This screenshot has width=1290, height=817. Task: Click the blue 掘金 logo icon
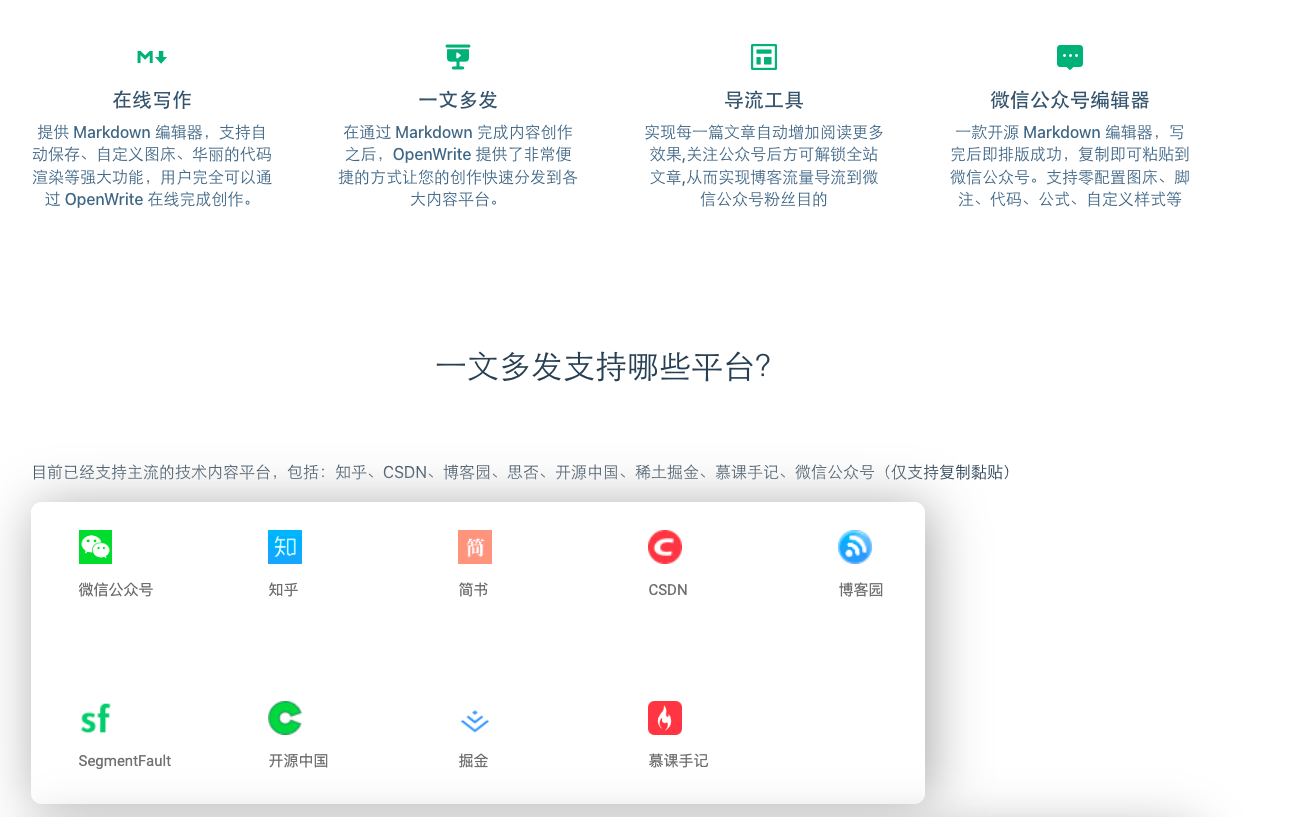click(475, 720)
